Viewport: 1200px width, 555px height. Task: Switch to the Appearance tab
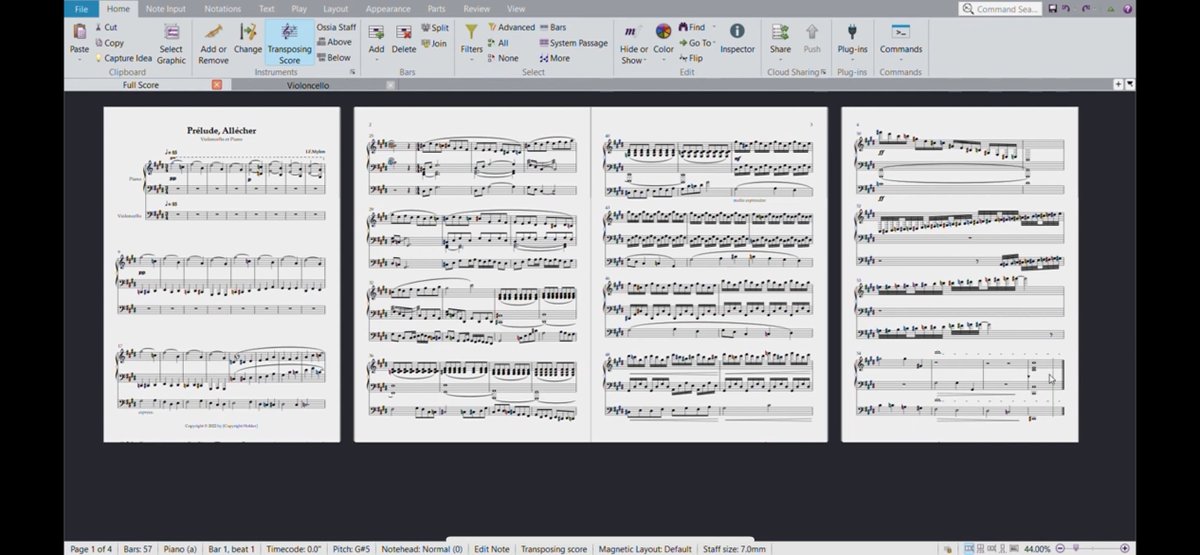pyautogui.click(x=388, y=9)
